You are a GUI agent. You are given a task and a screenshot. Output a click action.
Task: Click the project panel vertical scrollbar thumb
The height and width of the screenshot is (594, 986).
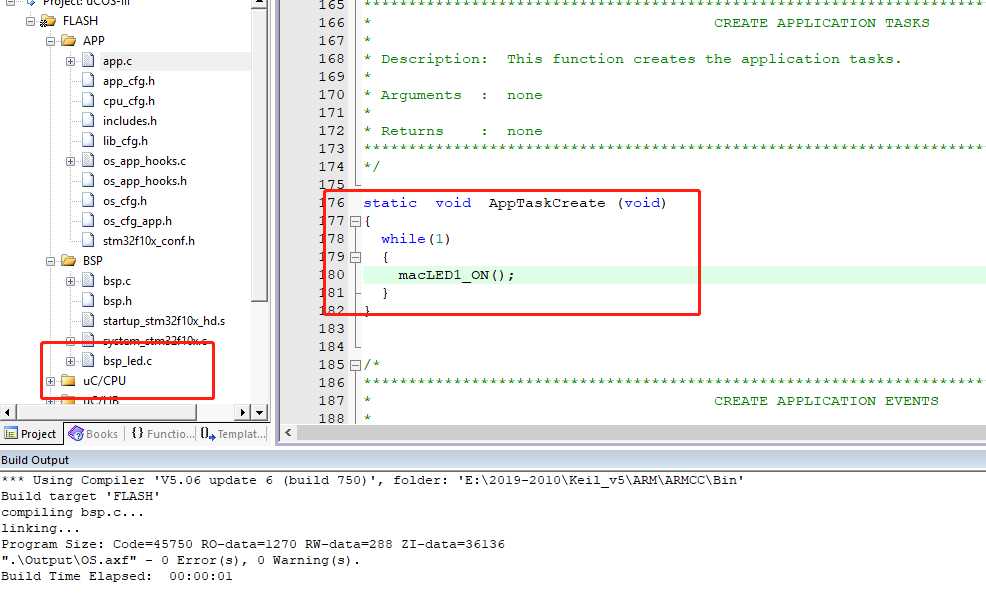(260, 154)
